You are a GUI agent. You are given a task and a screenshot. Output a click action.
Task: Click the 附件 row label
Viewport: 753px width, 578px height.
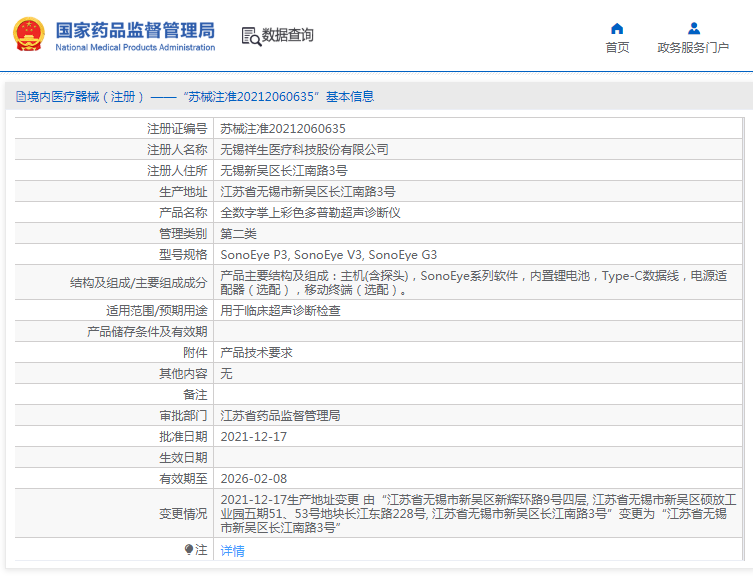(x=195, y=353)
